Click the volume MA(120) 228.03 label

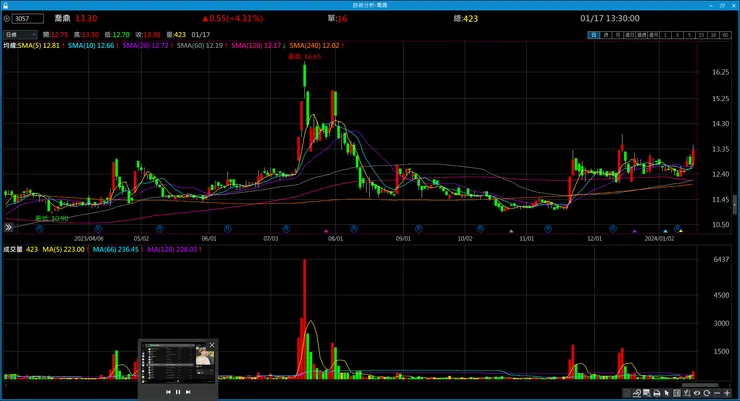[x=172, y=250]
